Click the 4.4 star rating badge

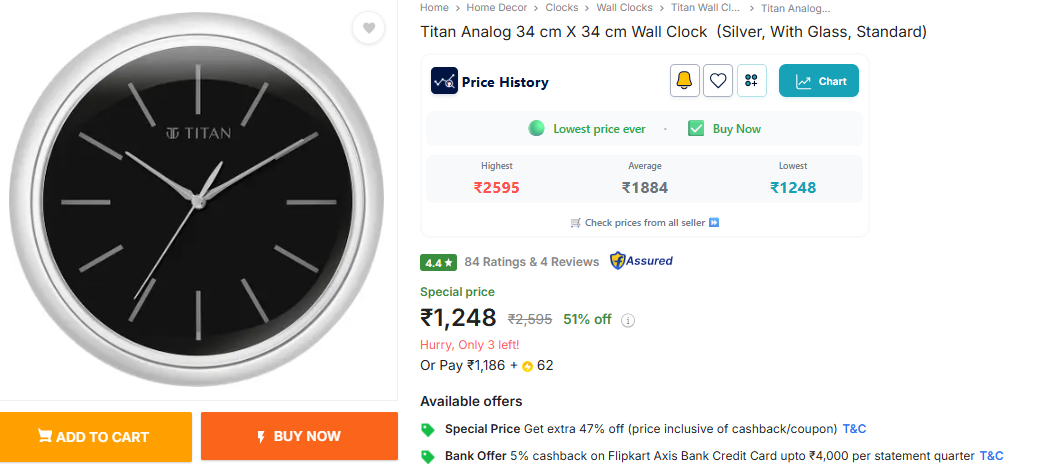(438, 262)
